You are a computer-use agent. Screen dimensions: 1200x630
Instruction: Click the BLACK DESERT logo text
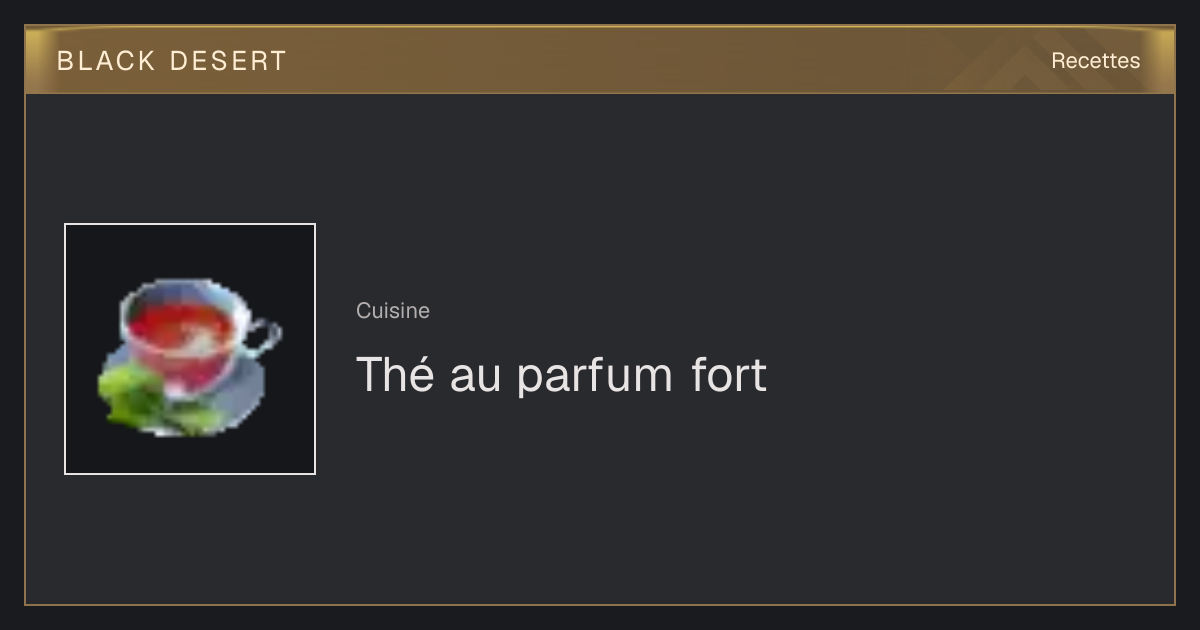172,61
